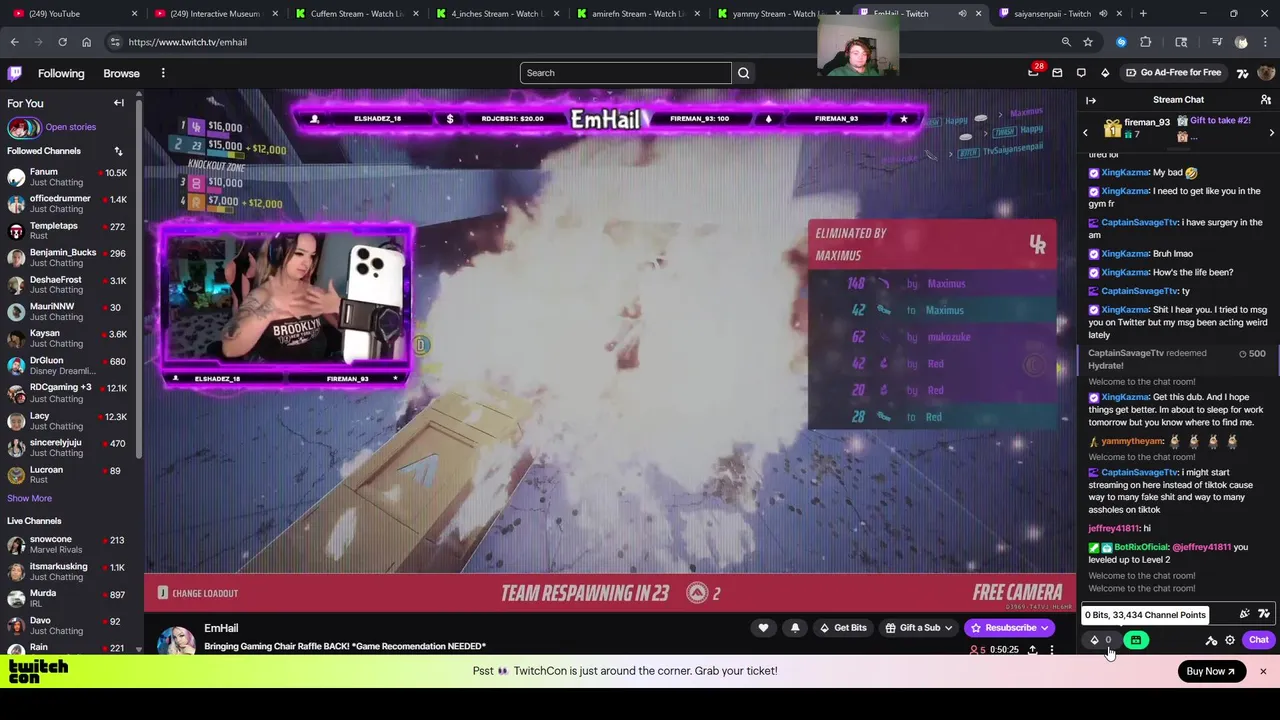Click the Shazam extension icon
The height and width of the screenshot is (720, 1280).
click(1121, 42)
